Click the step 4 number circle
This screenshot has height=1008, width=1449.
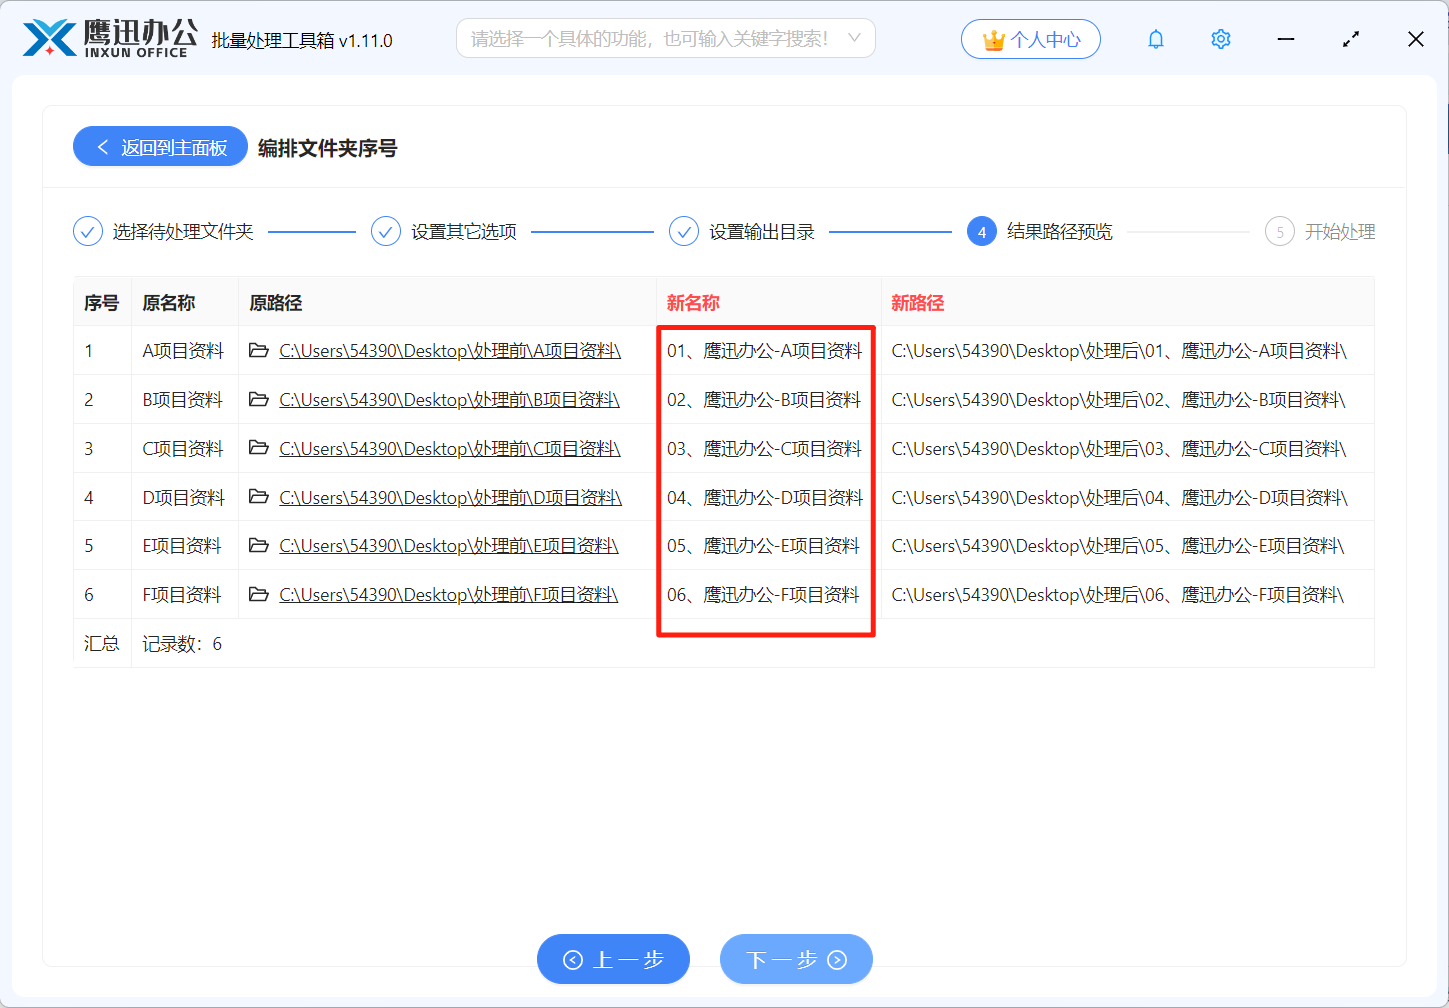(x=982, y=232)
